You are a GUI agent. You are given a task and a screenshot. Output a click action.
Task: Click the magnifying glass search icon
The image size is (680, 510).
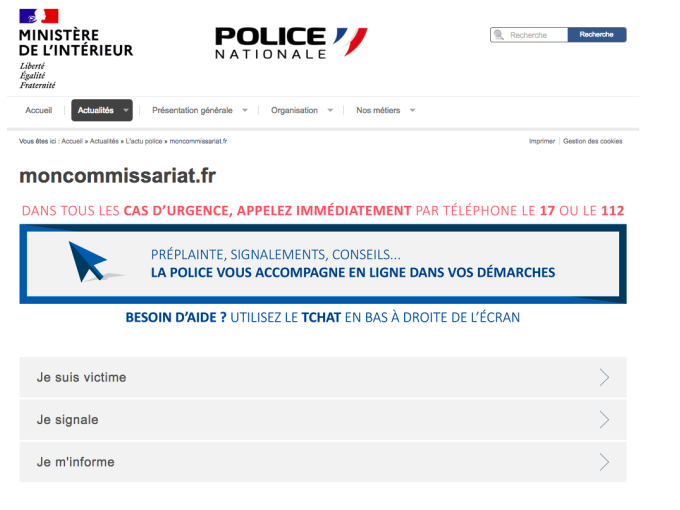[x=499, y=35]
